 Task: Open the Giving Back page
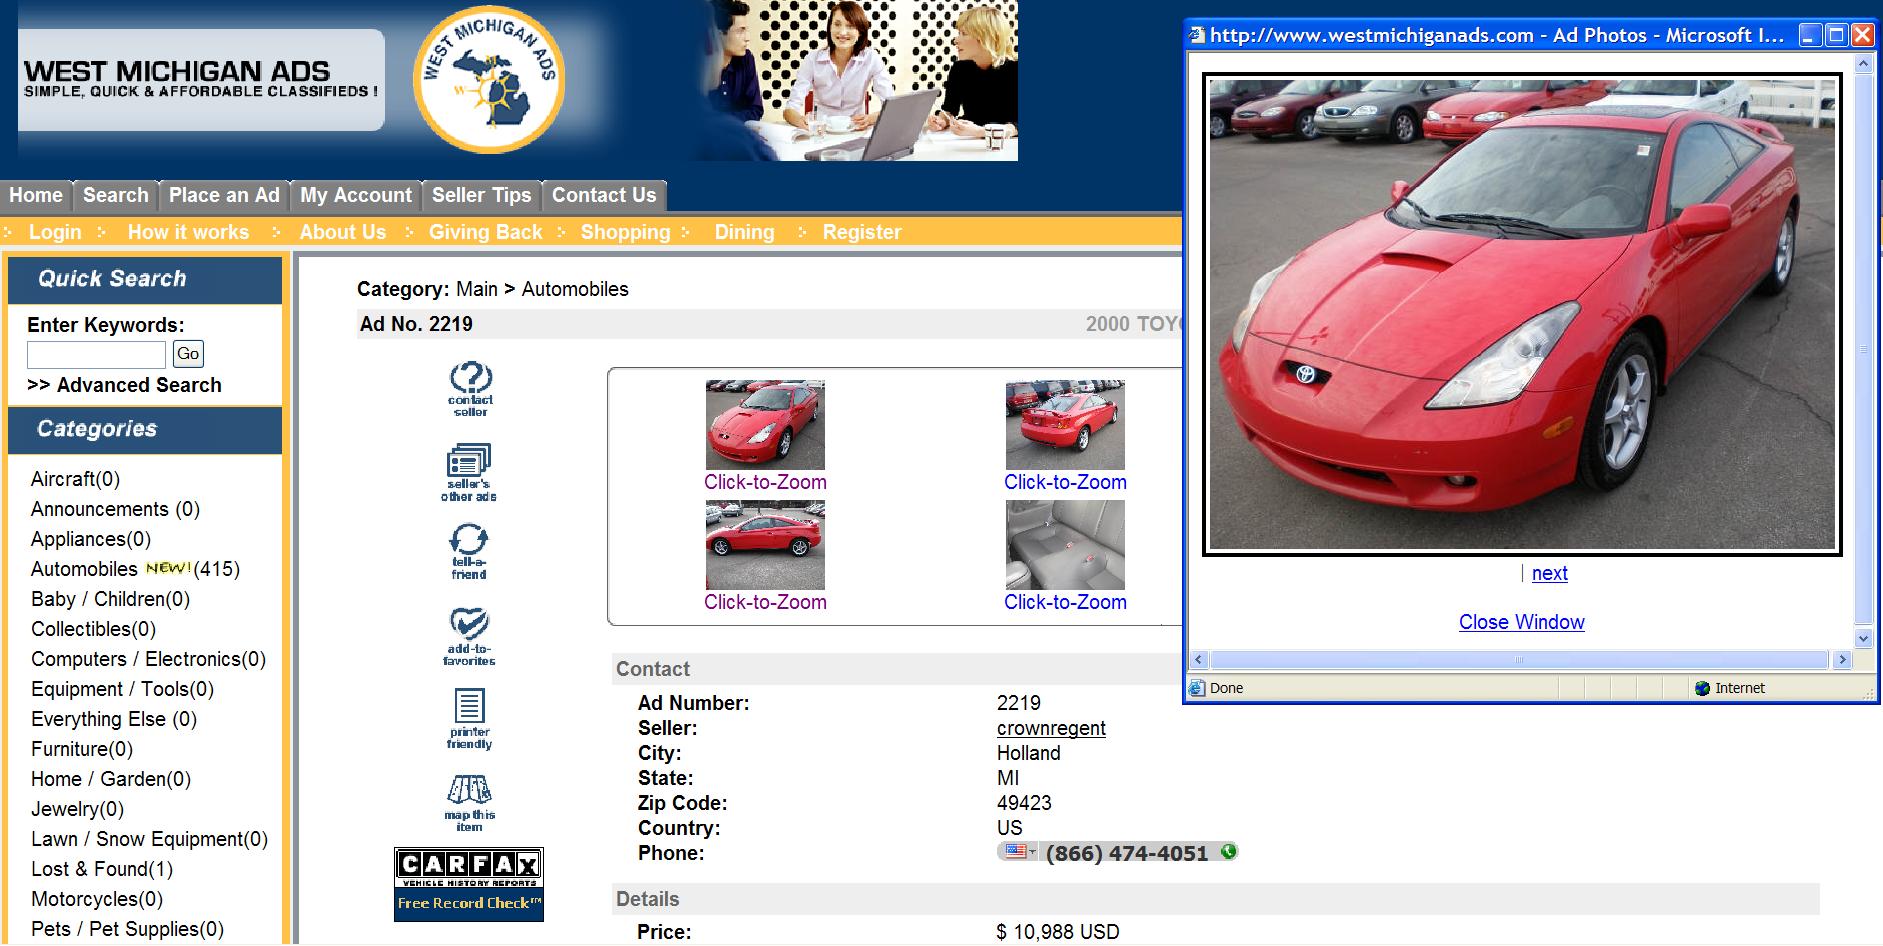[485, 232]
